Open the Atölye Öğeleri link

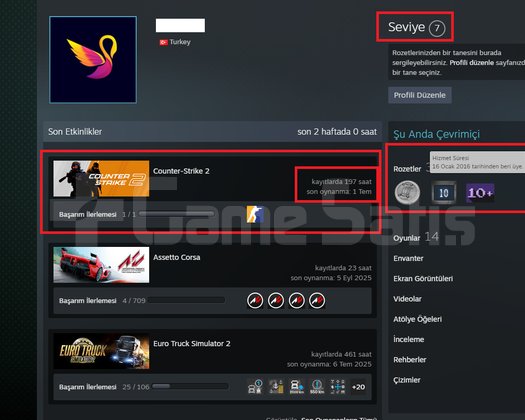click(417, 319)
